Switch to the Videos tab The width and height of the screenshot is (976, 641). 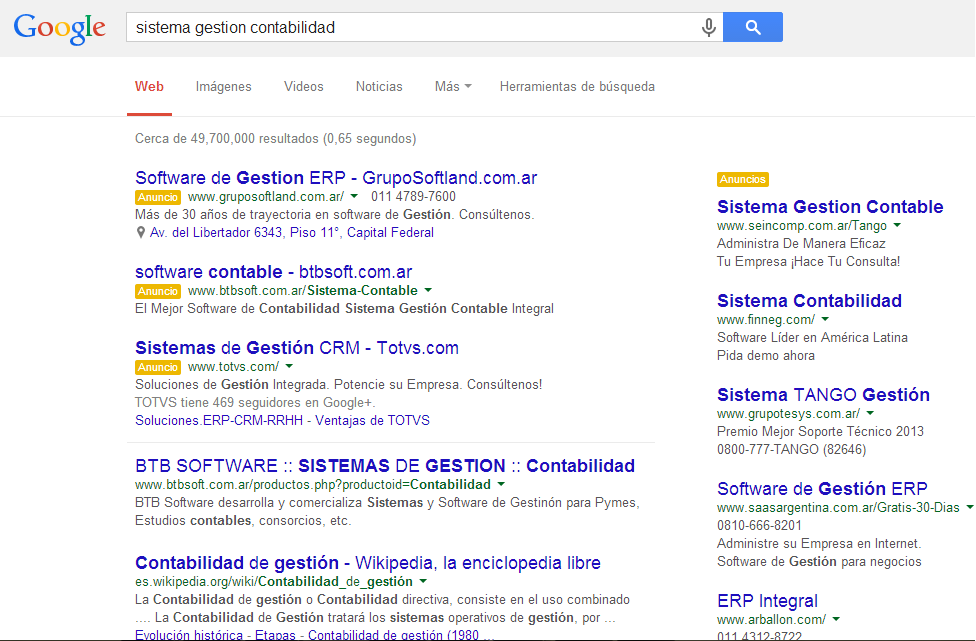coord(303,87)
